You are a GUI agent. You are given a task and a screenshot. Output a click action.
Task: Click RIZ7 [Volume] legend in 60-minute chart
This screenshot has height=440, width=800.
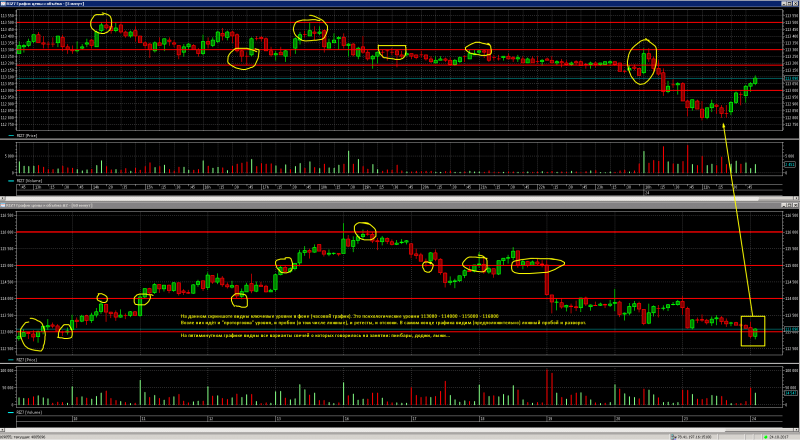click(x=24, y=412)
